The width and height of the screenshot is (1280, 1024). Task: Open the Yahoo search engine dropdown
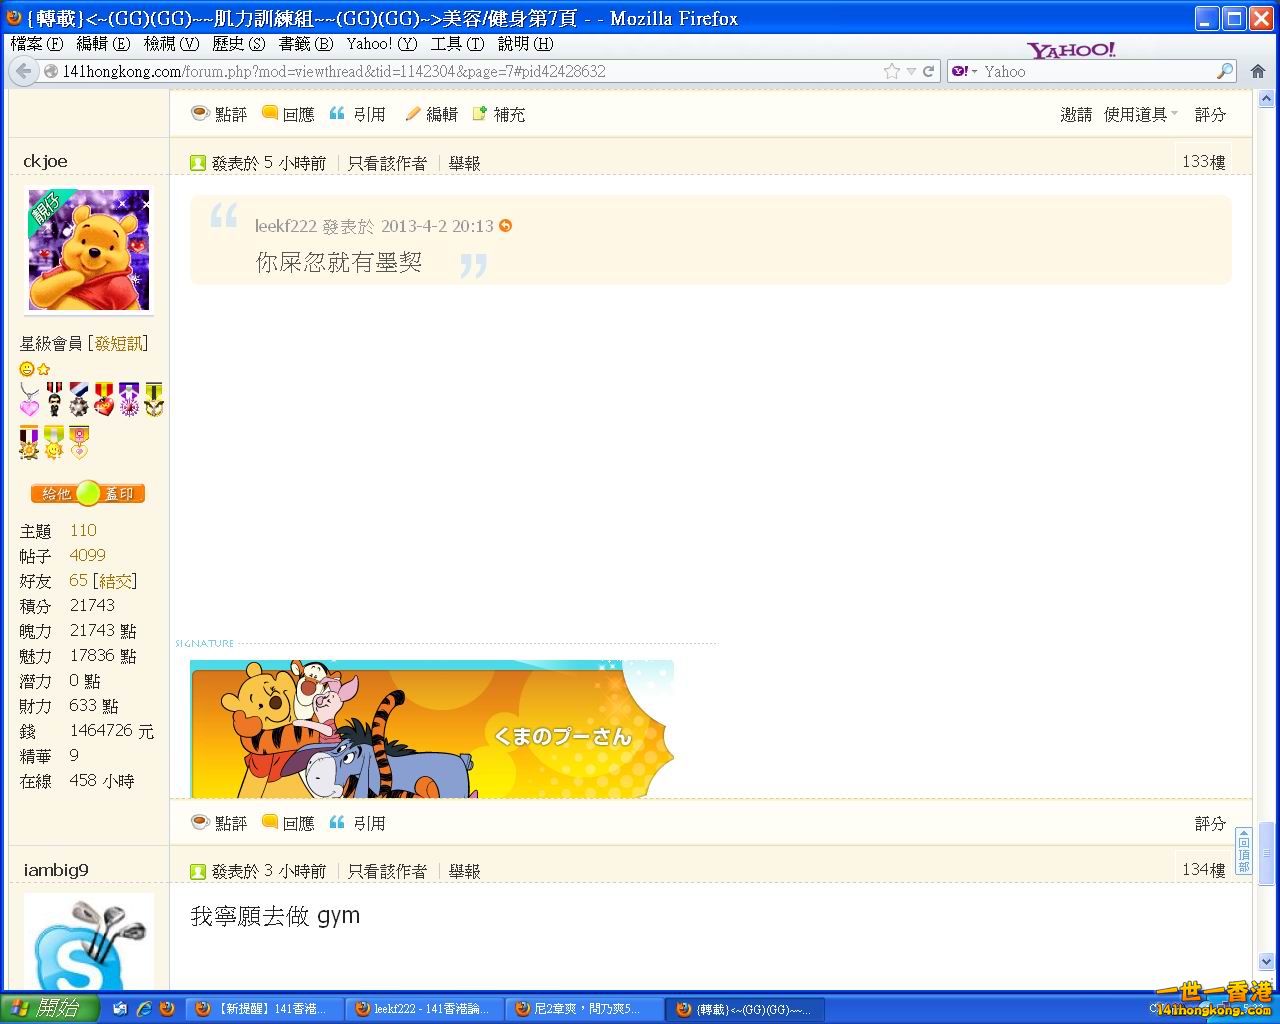coord(964,71)
